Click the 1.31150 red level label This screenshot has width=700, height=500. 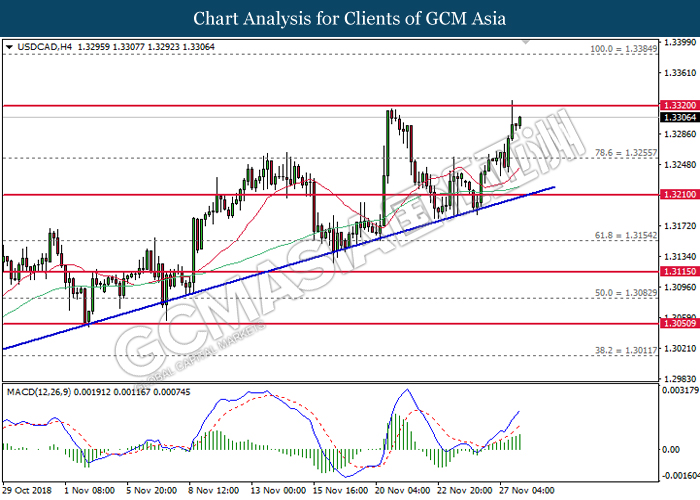[x=679, y=271]
